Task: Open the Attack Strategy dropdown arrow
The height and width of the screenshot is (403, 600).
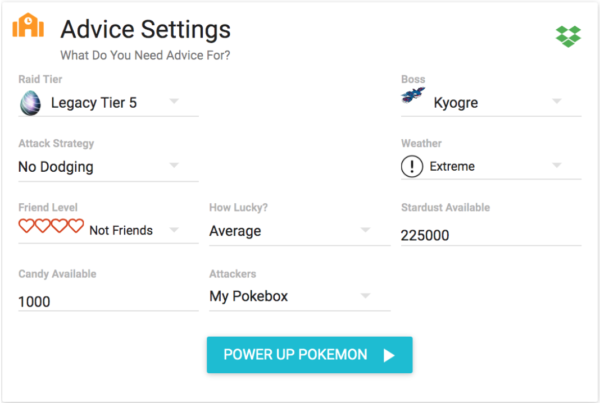Action: pyautogui.click(x=174, y=166)
